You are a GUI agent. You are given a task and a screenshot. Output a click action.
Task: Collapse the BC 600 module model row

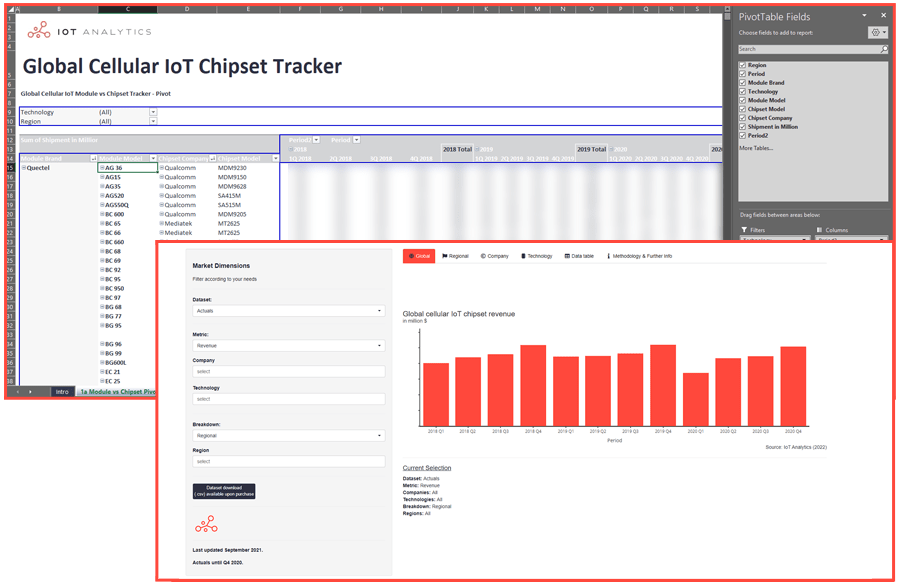click(x=102, y=215)
